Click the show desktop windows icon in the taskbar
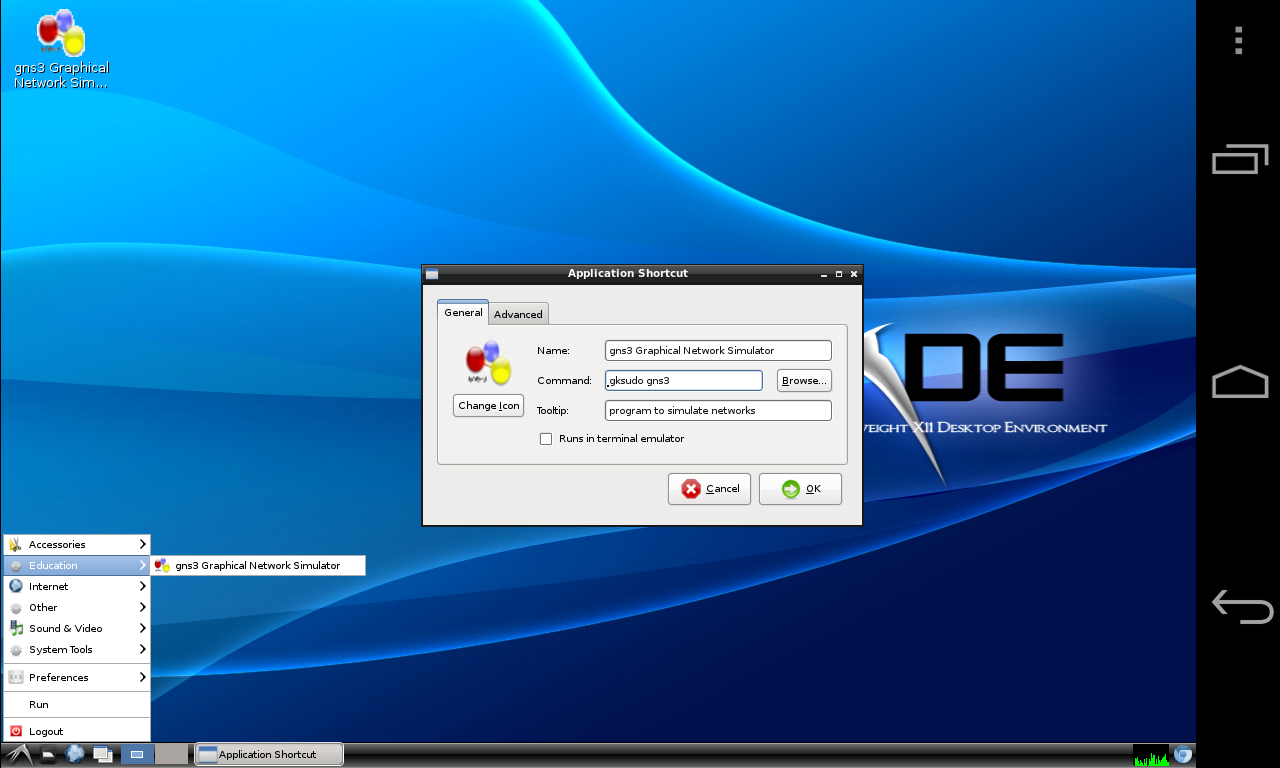 [x=102, y=754]
